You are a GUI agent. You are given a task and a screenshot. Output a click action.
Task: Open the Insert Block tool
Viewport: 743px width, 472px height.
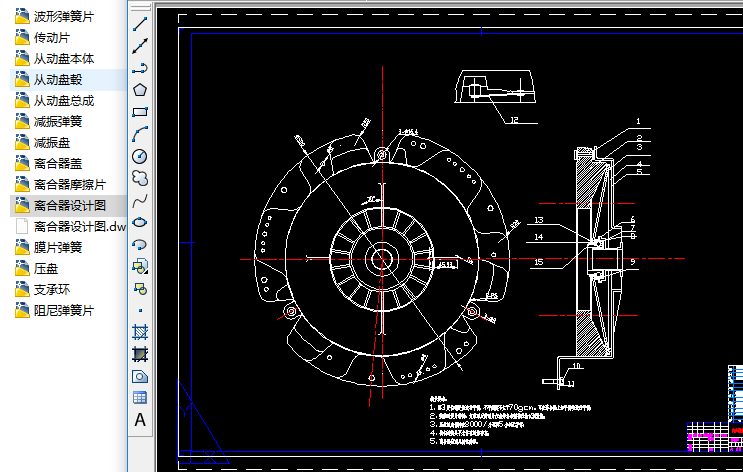140,266
